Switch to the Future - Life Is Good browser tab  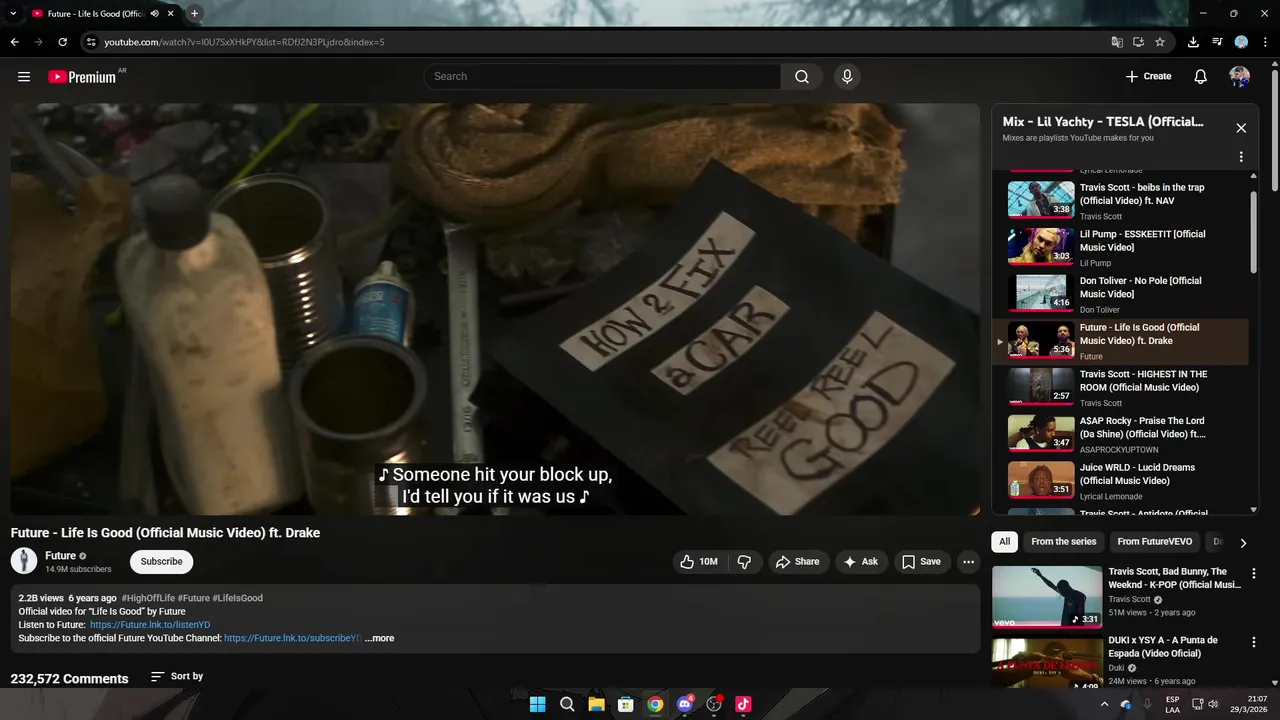point(95,14)
